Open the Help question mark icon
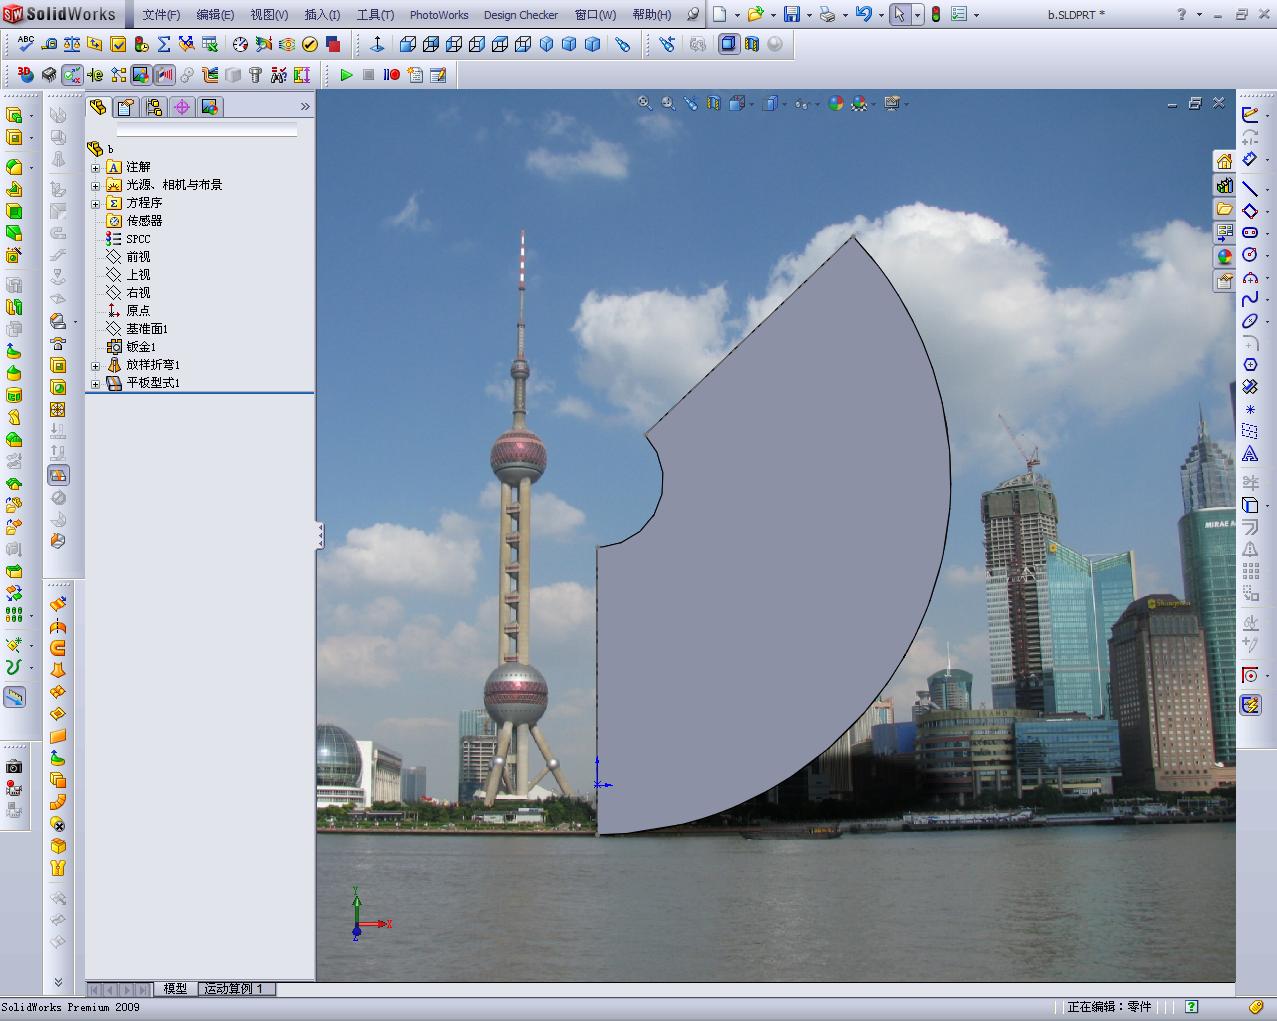 [x=1181, y=15]
